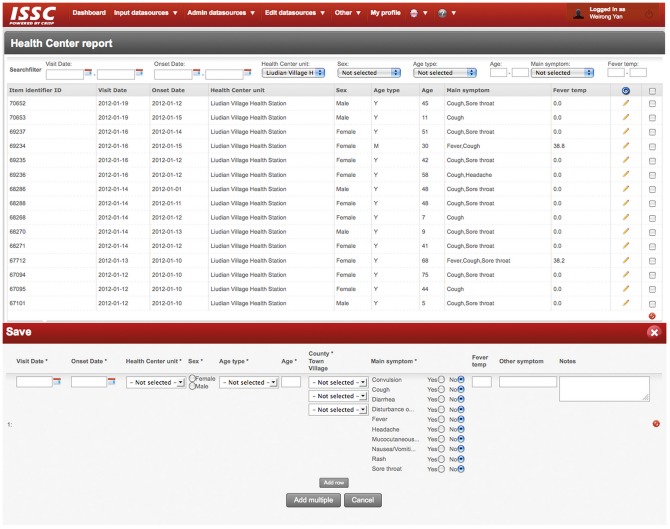Edit record 70652 with pencil icon

tap(626, 103)
